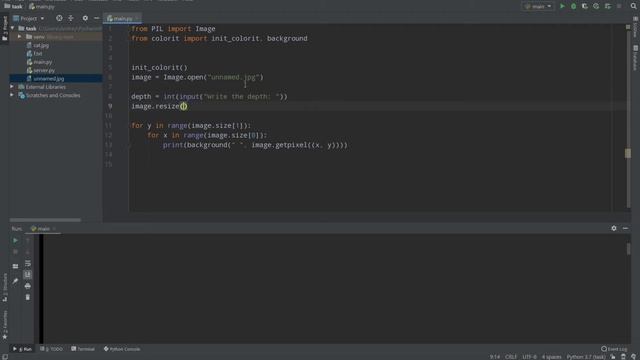Close the main tab in Run panel

coord(54,229)
